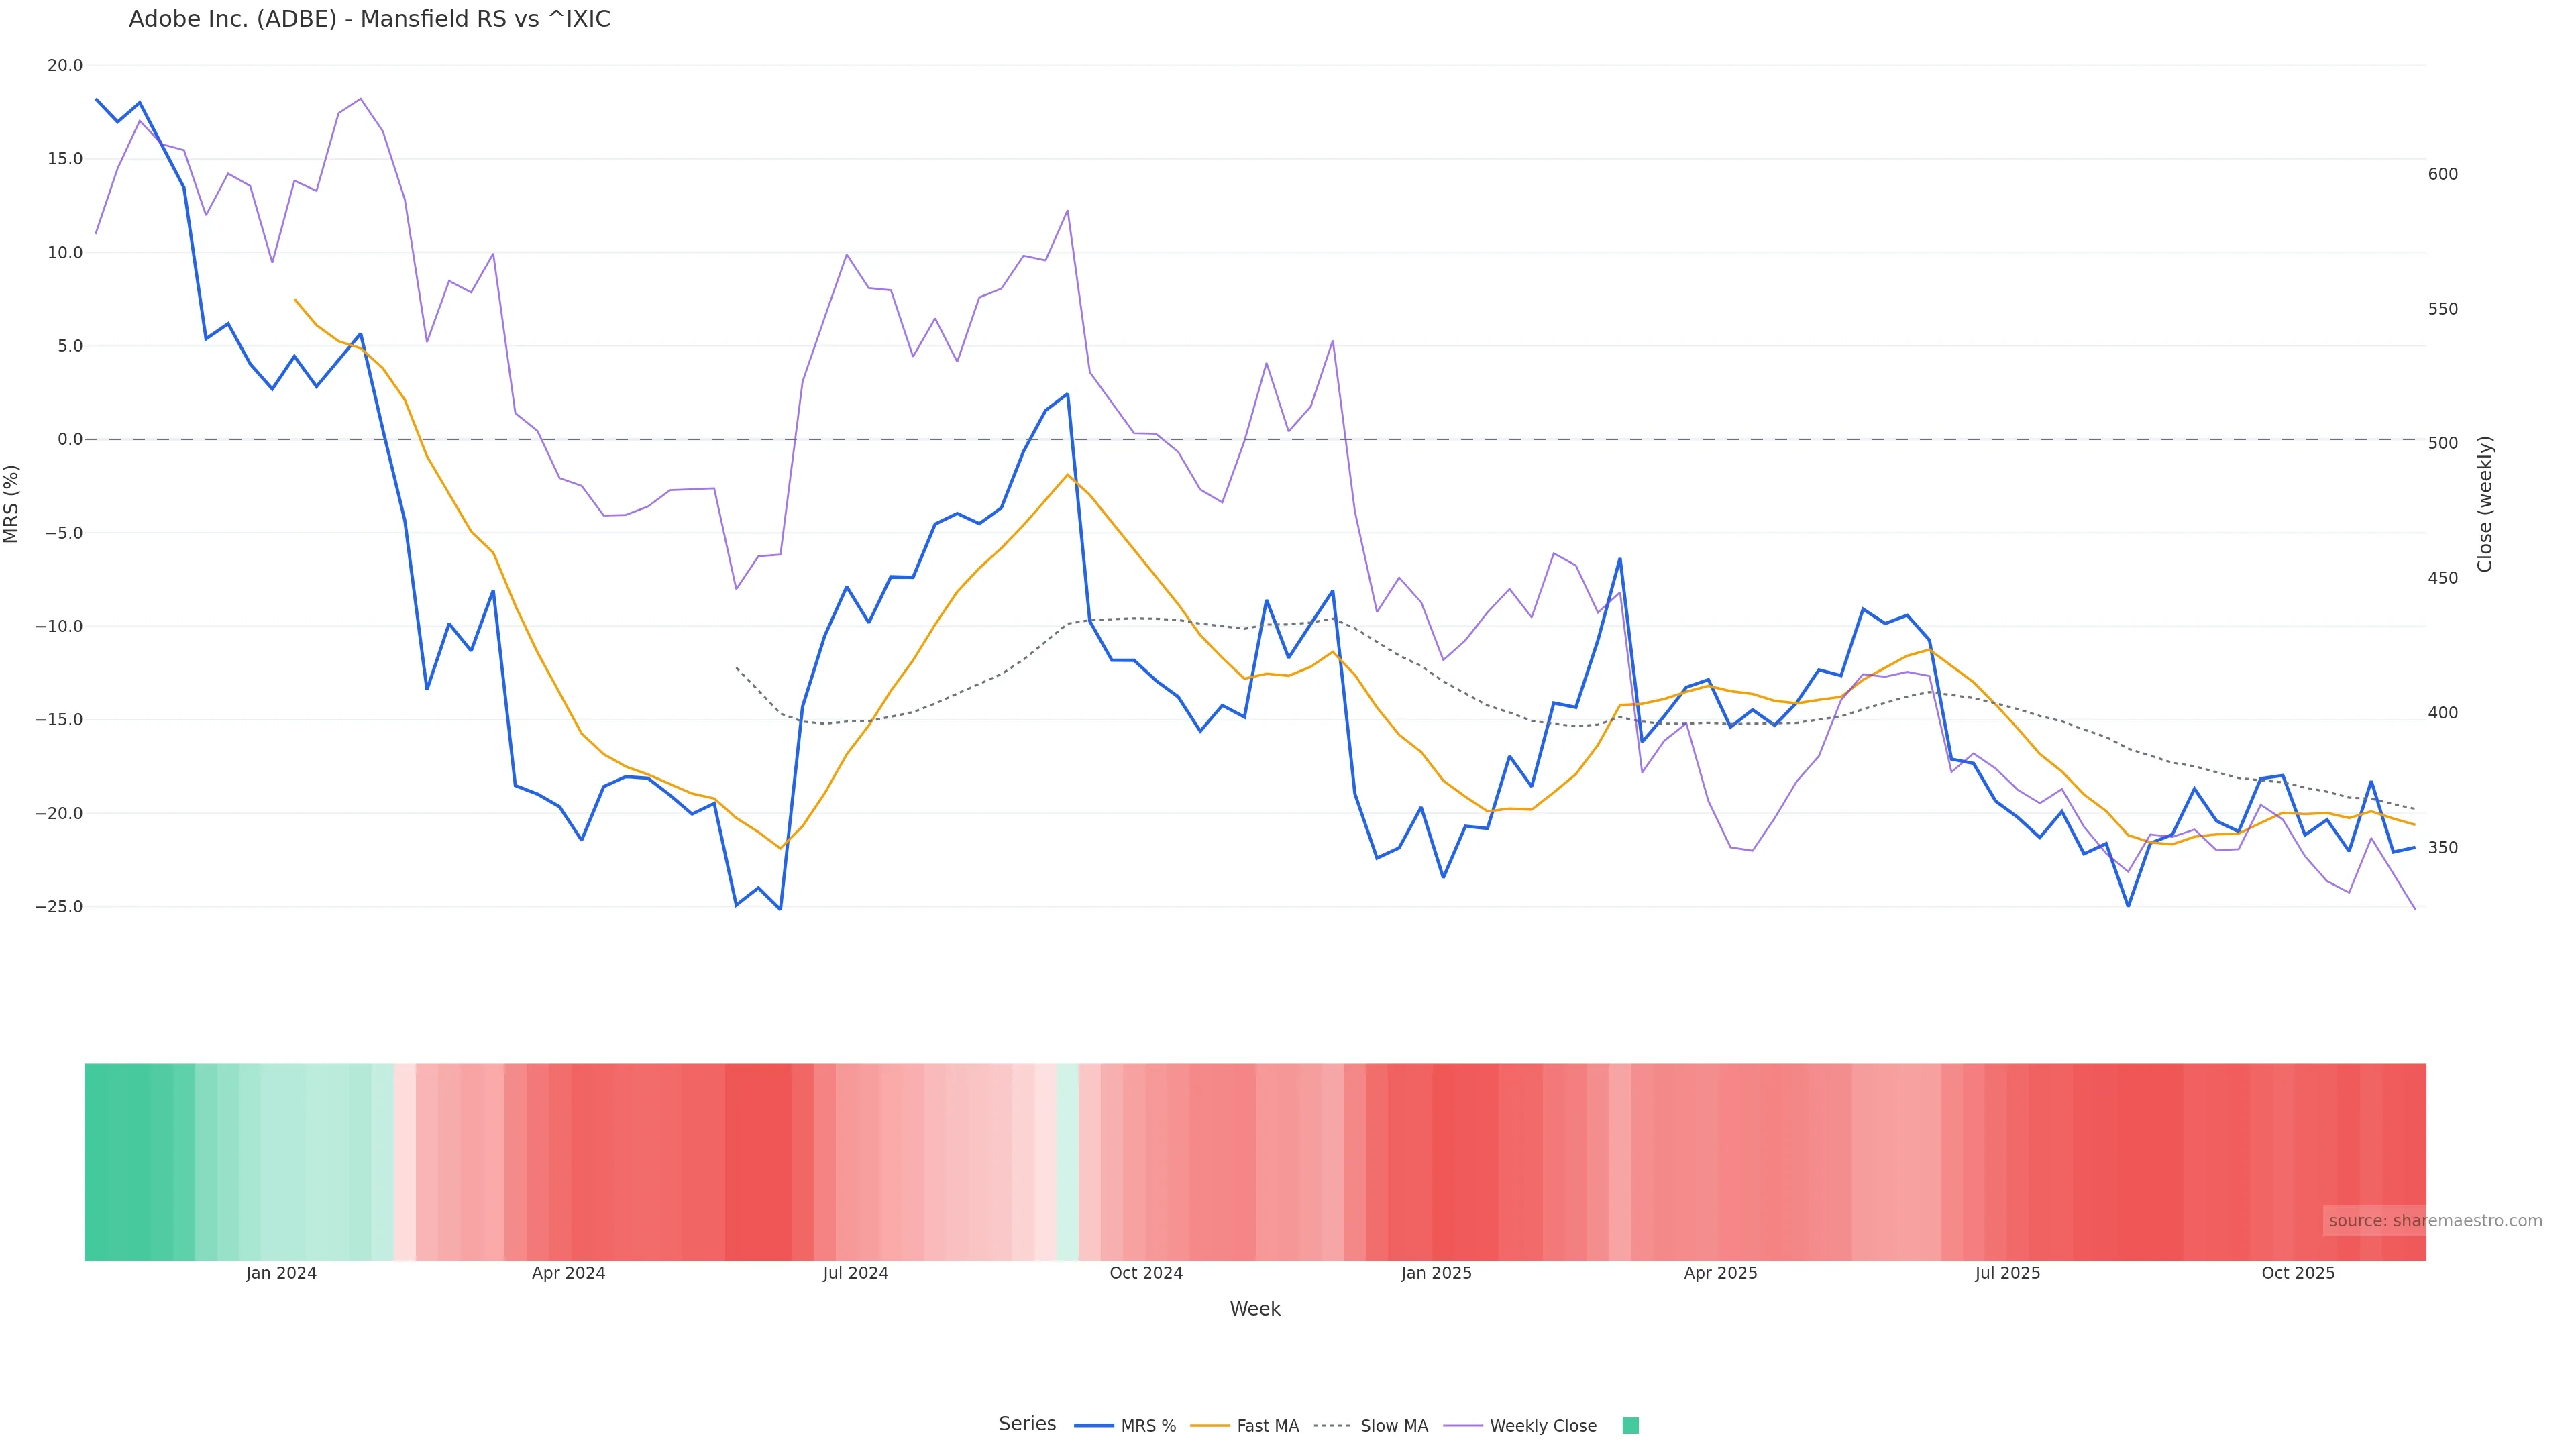This screenshot has height=1449, width=2576.
Task: Click the 20.0 tick on MRS axis
Action: pos(65,66)
